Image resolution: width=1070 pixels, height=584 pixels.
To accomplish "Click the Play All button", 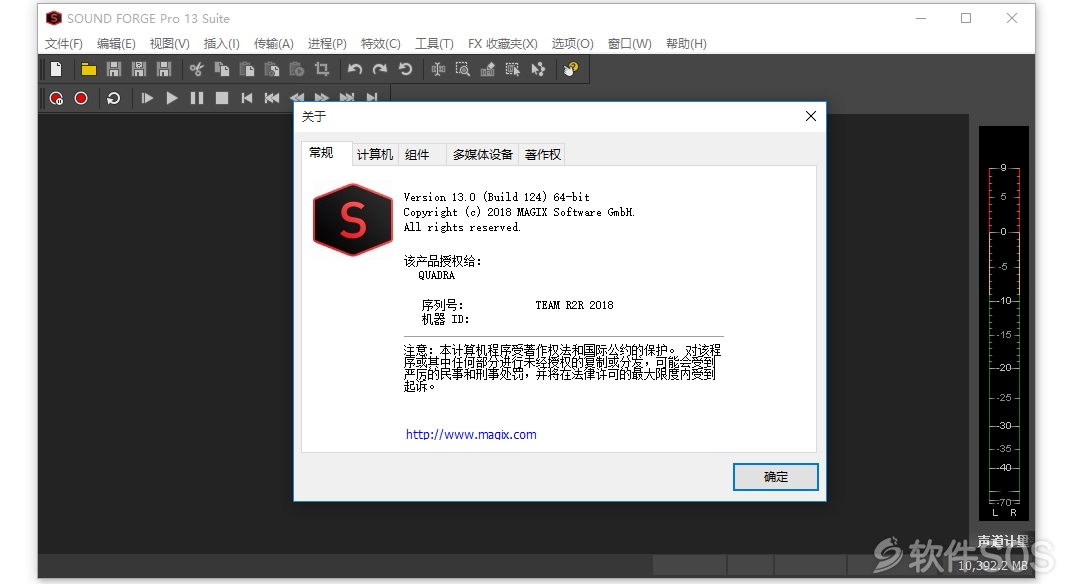I will click(147, 98).
